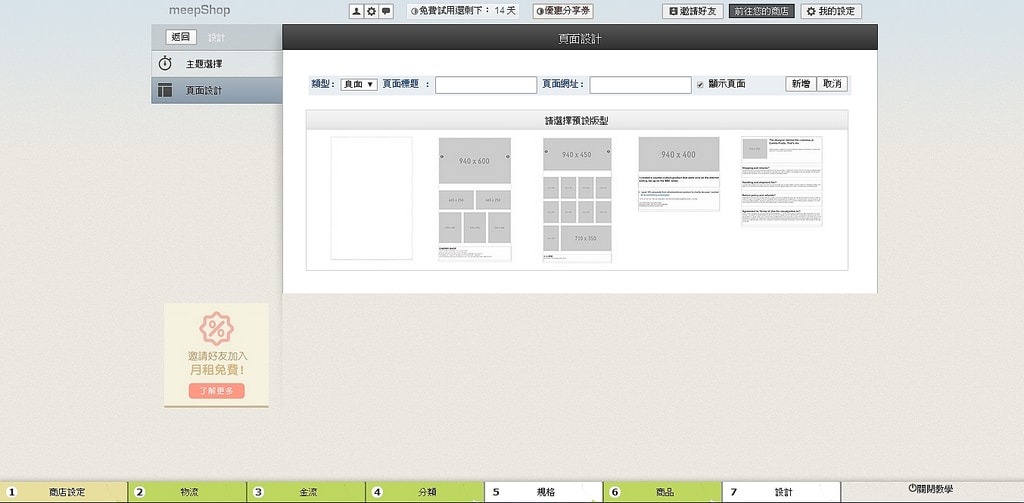Viewport: 1024px width, 503px height.
Task: Click the layout icon beside 頁面設計
Action: 166,90
